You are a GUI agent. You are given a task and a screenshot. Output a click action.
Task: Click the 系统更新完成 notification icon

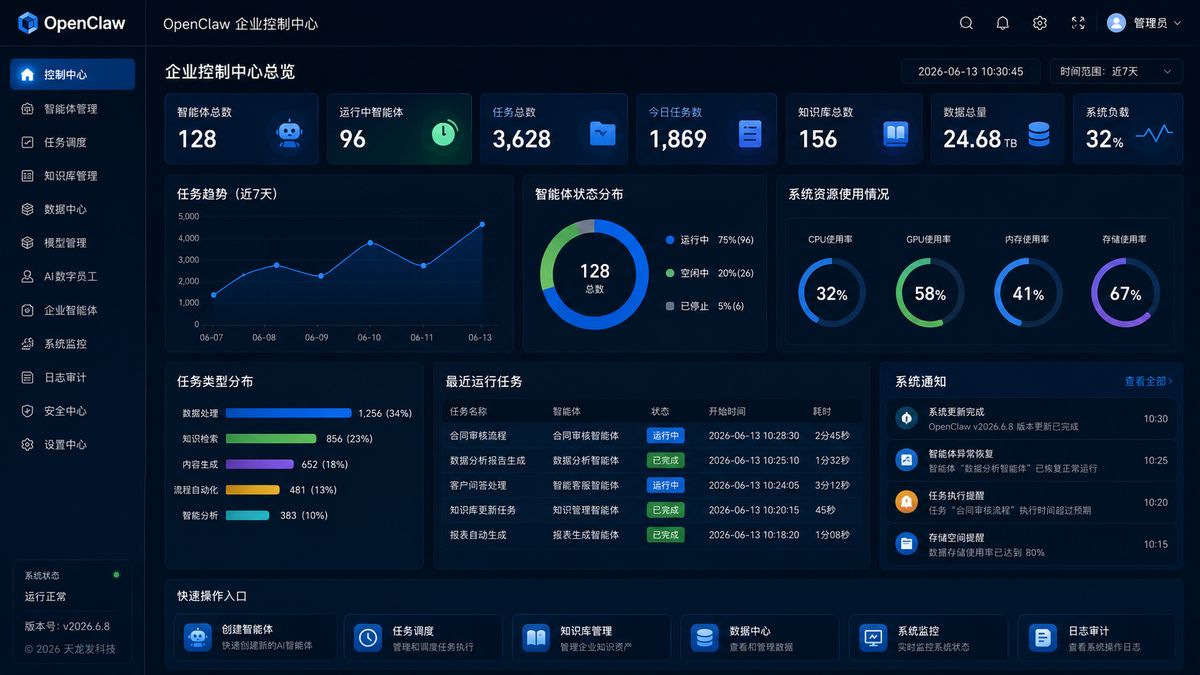click(x=907, y=418)
